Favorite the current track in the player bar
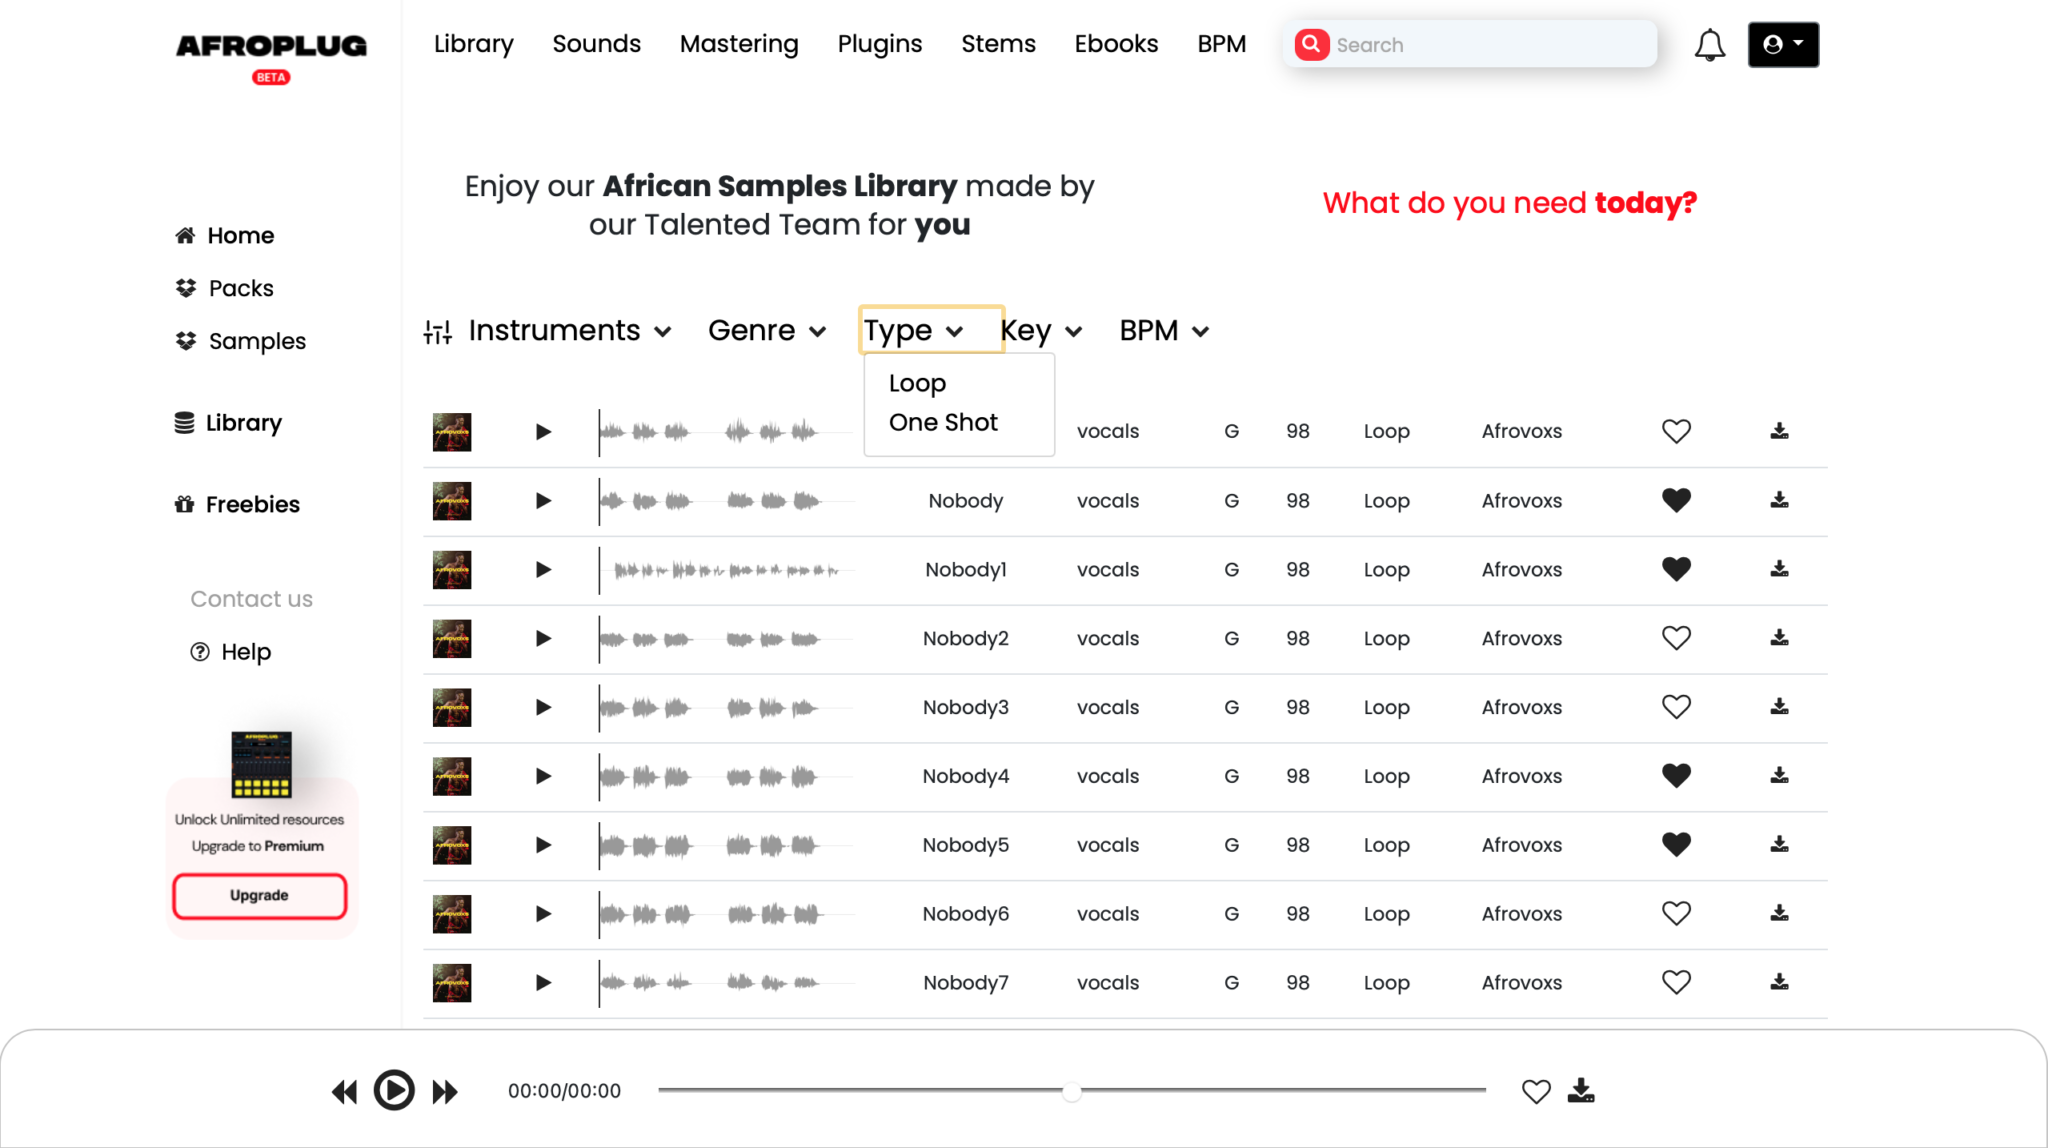Image resolution: width=2048 pixels, height=1148 pixels. point(1536,1091)
